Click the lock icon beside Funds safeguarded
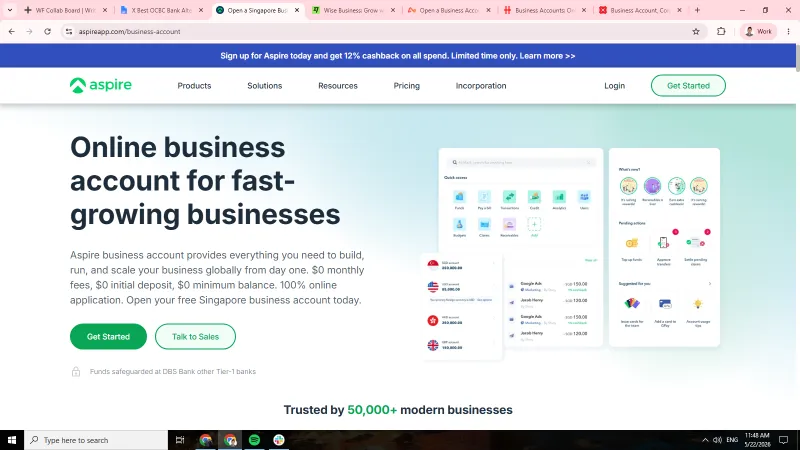800x450 pixels. 76,371
